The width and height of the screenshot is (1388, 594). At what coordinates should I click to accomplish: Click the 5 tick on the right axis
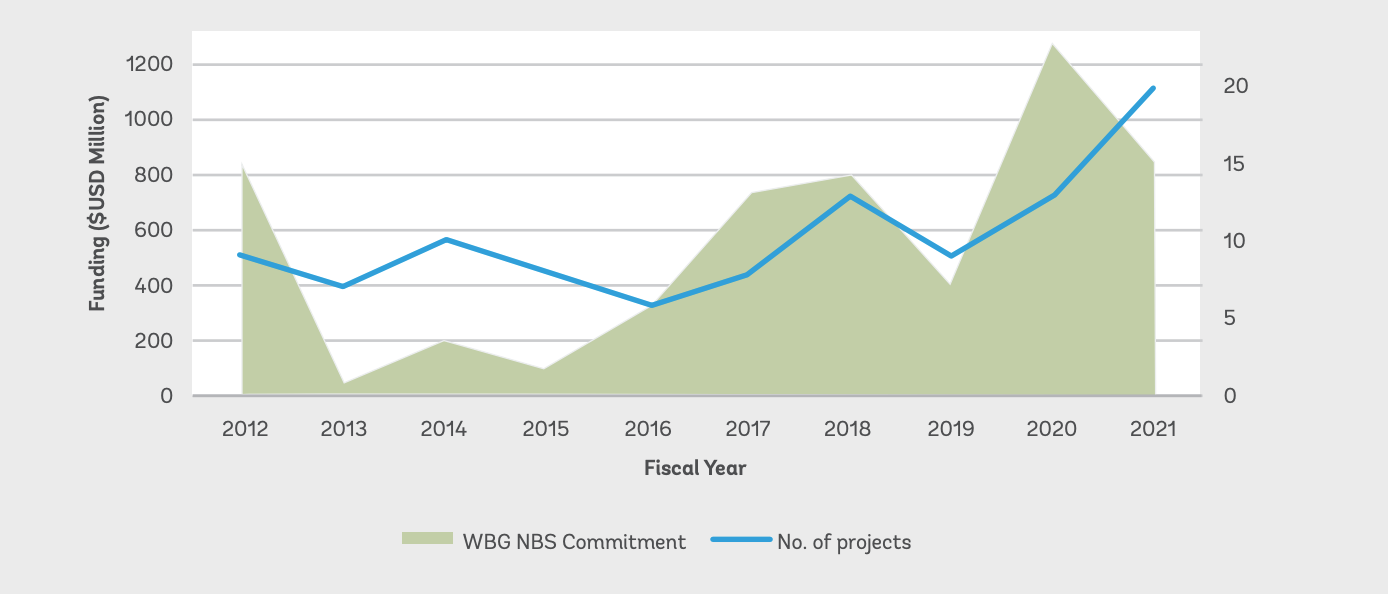(x=1231, y=318)
